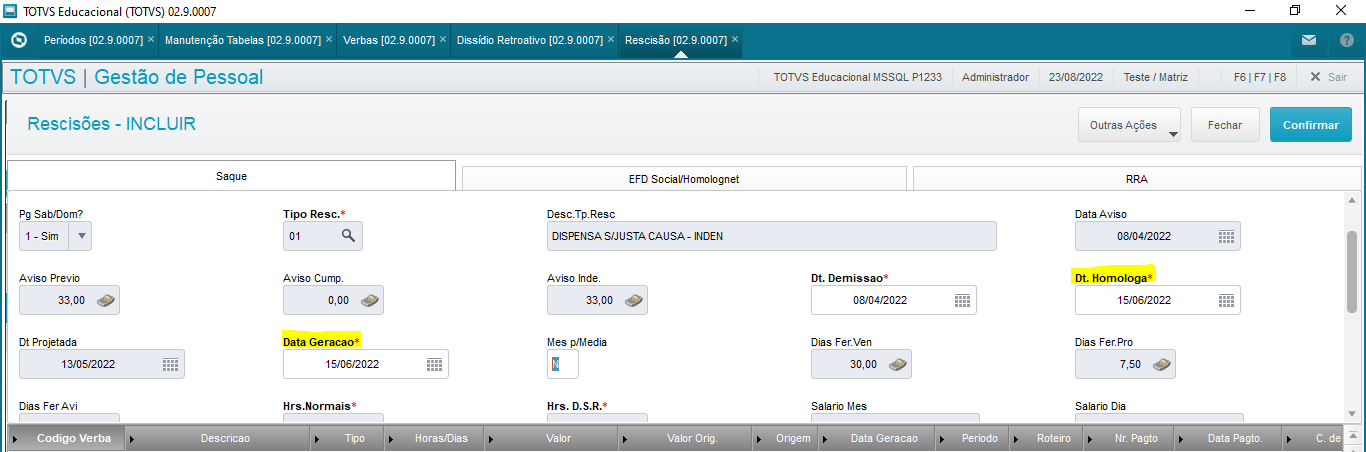1366x452 pixels.
Task: Click the Confirmar button
Action: tap(1310, 125)
